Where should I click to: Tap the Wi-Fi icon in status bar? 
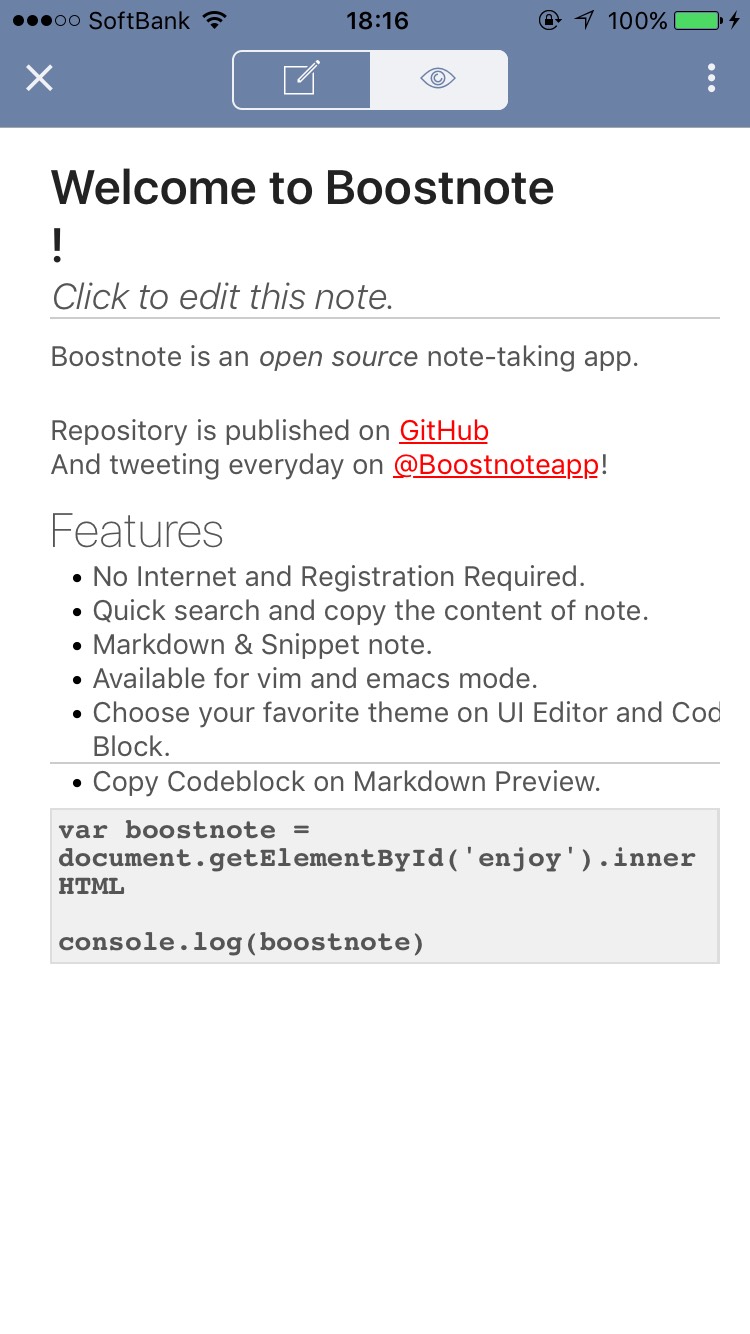[x=214, y=20]
